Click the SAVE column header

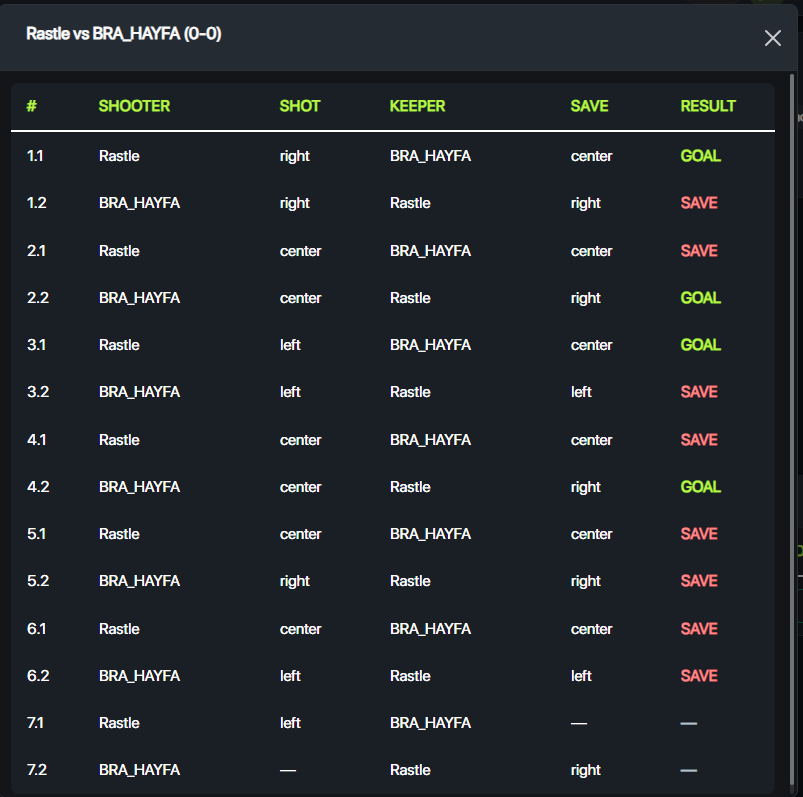point(589,106)
